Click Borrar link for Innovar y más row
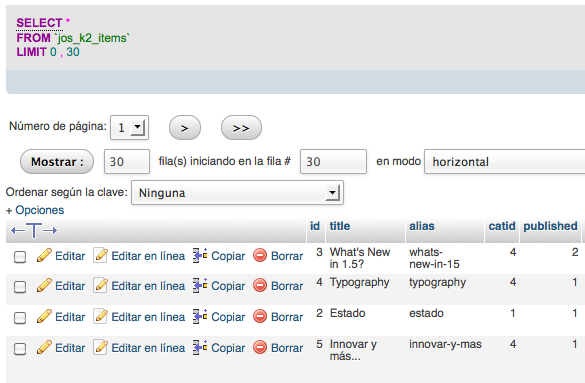 pyautogui.click(x=287, y=348)
